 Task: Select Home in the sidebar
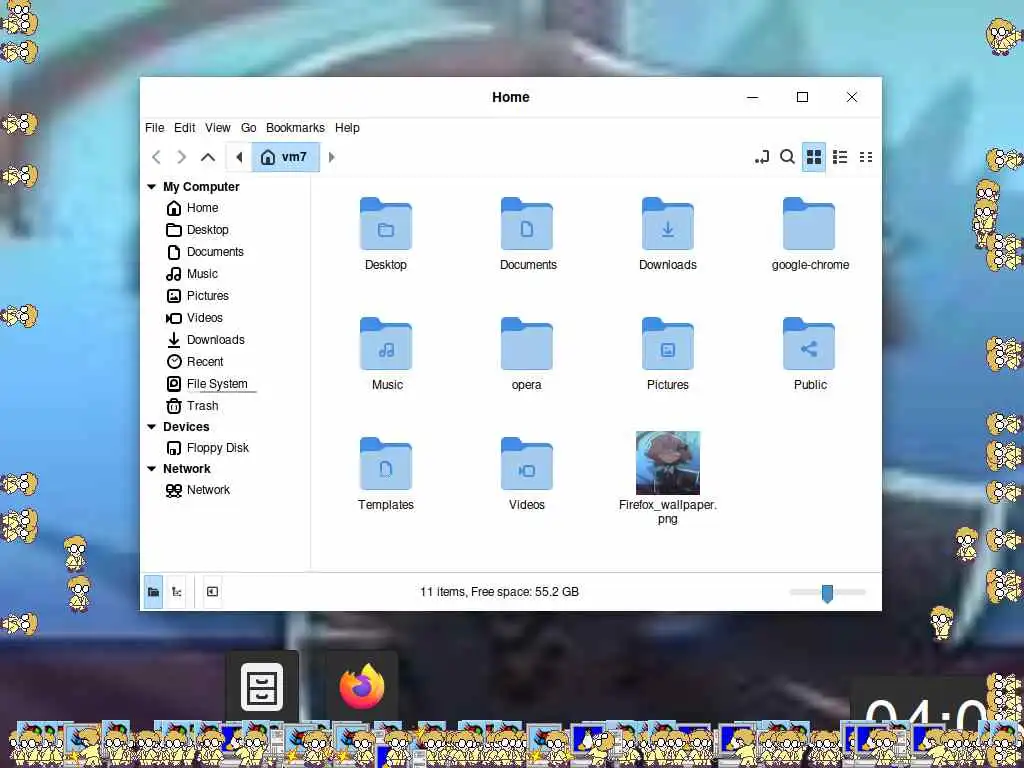point(202,208)
